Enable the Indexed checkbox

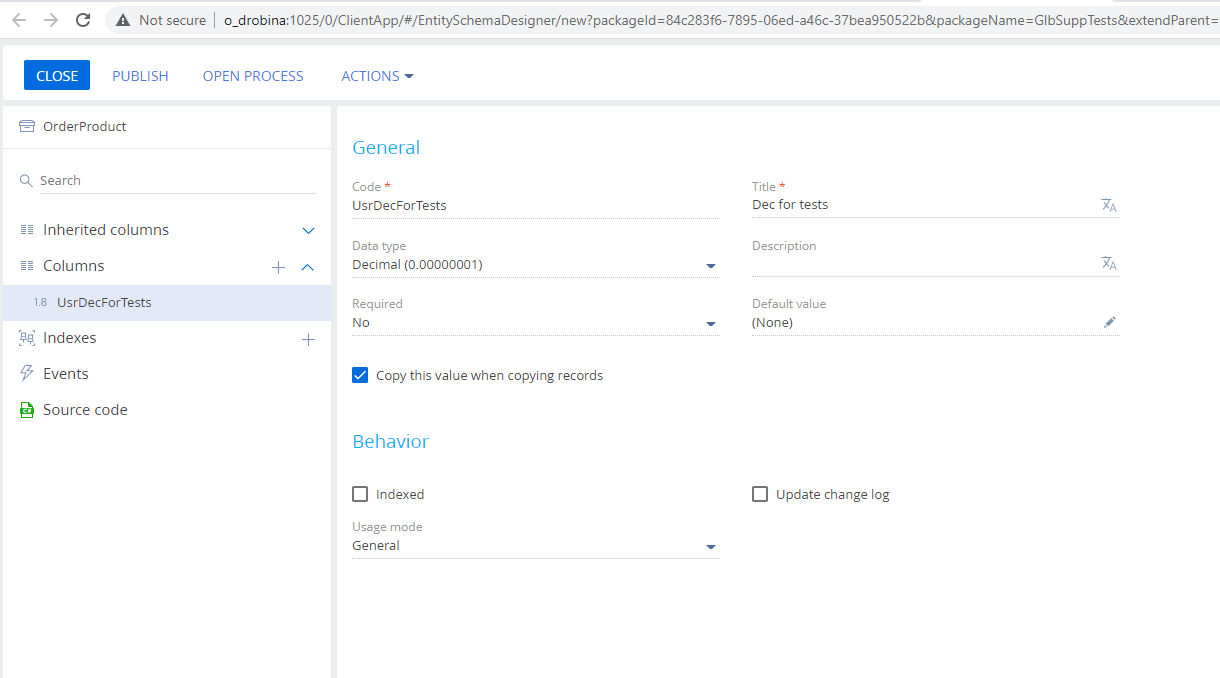coord(360,494)
